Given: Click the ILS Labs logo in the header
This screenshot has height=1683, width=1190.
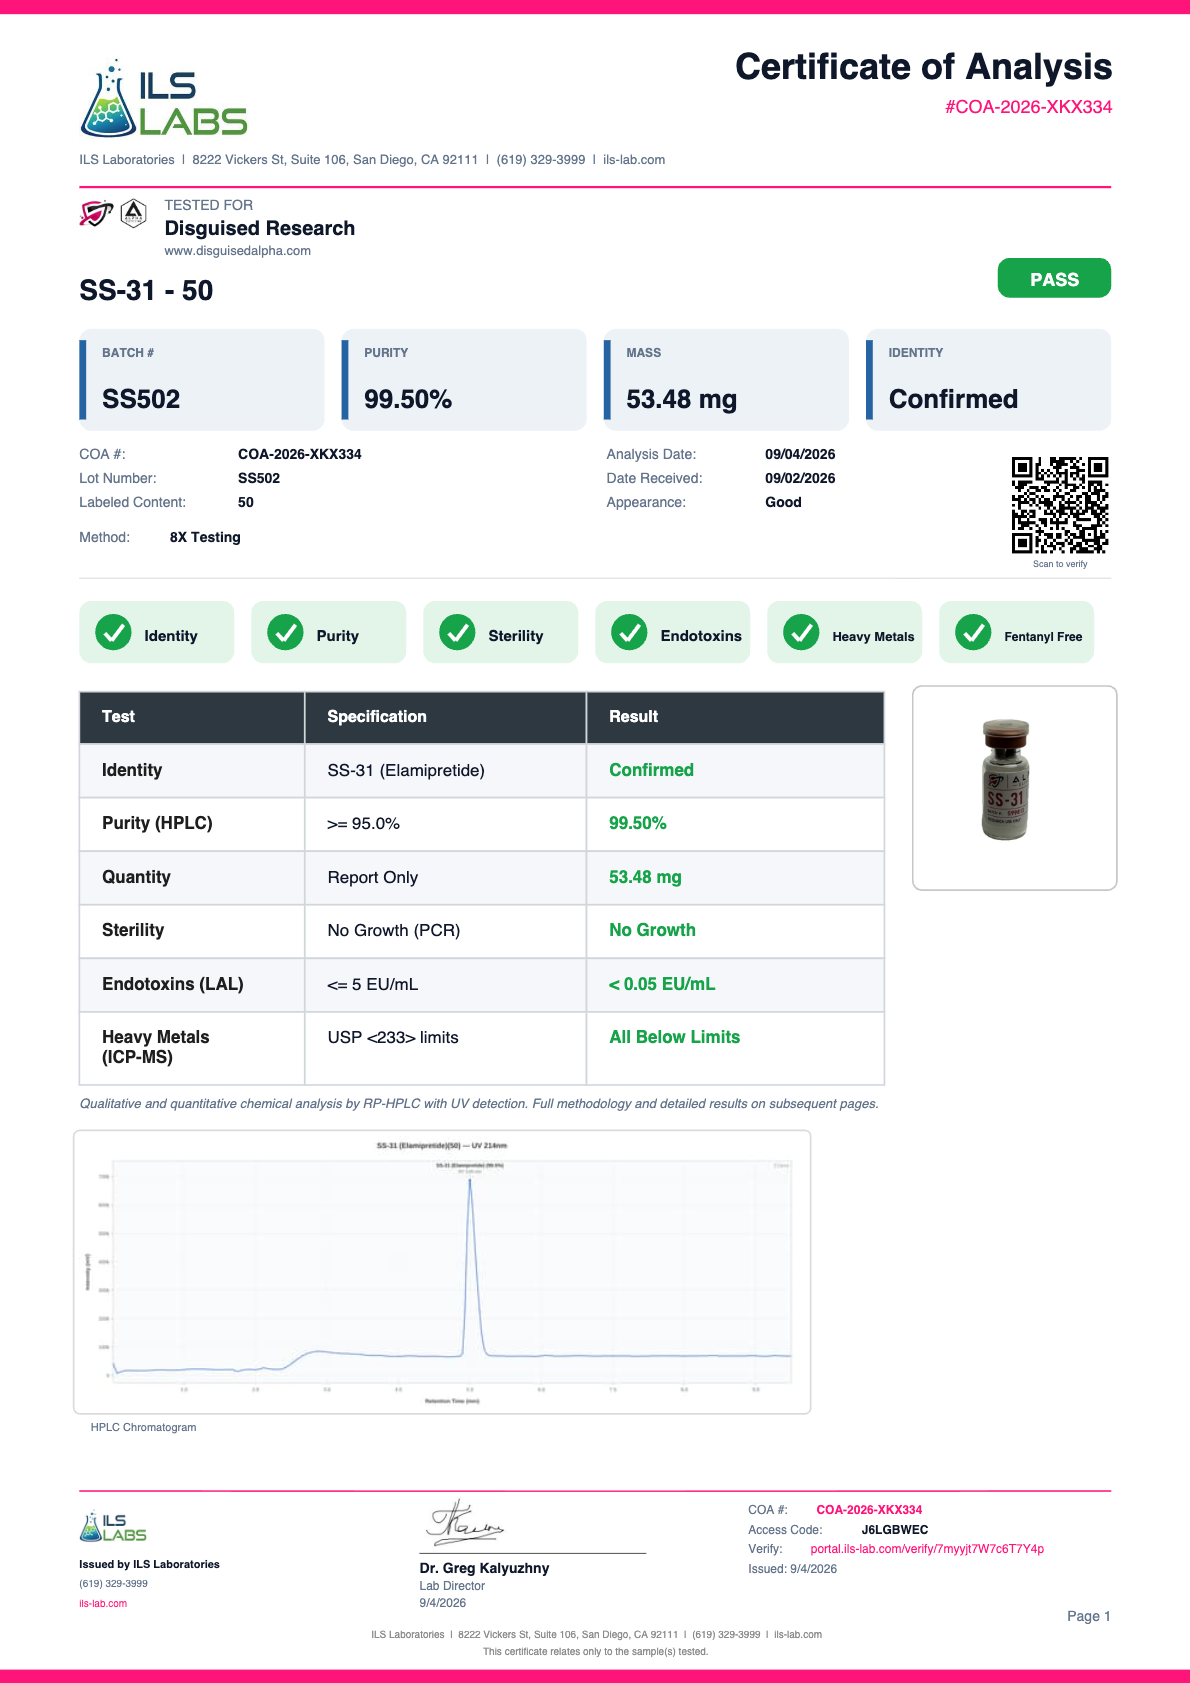Looking at the screenshot, I should [x=164, y=98].
